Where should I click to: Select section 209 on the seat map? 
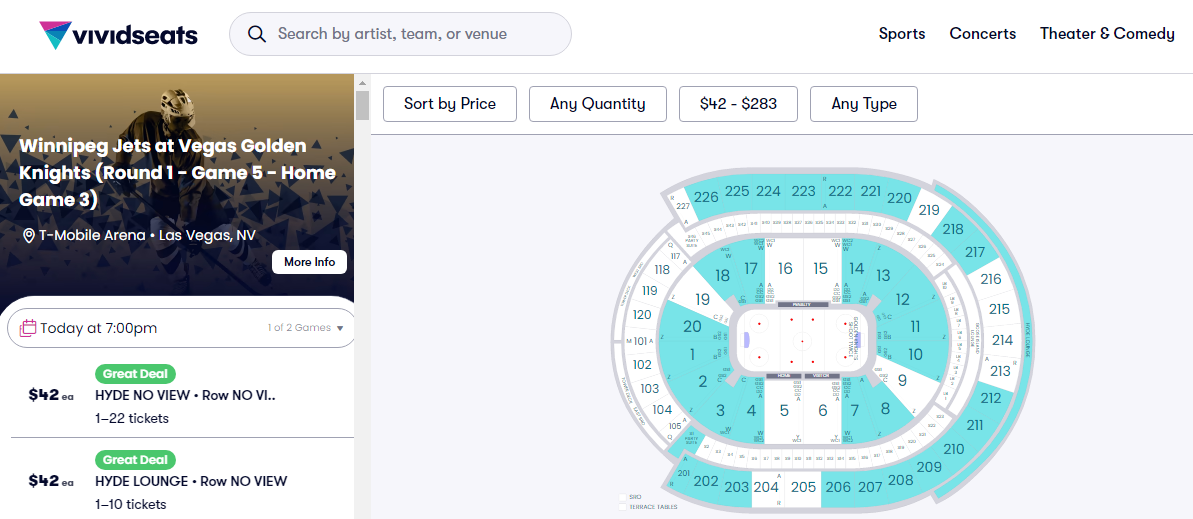click(929, 467)
